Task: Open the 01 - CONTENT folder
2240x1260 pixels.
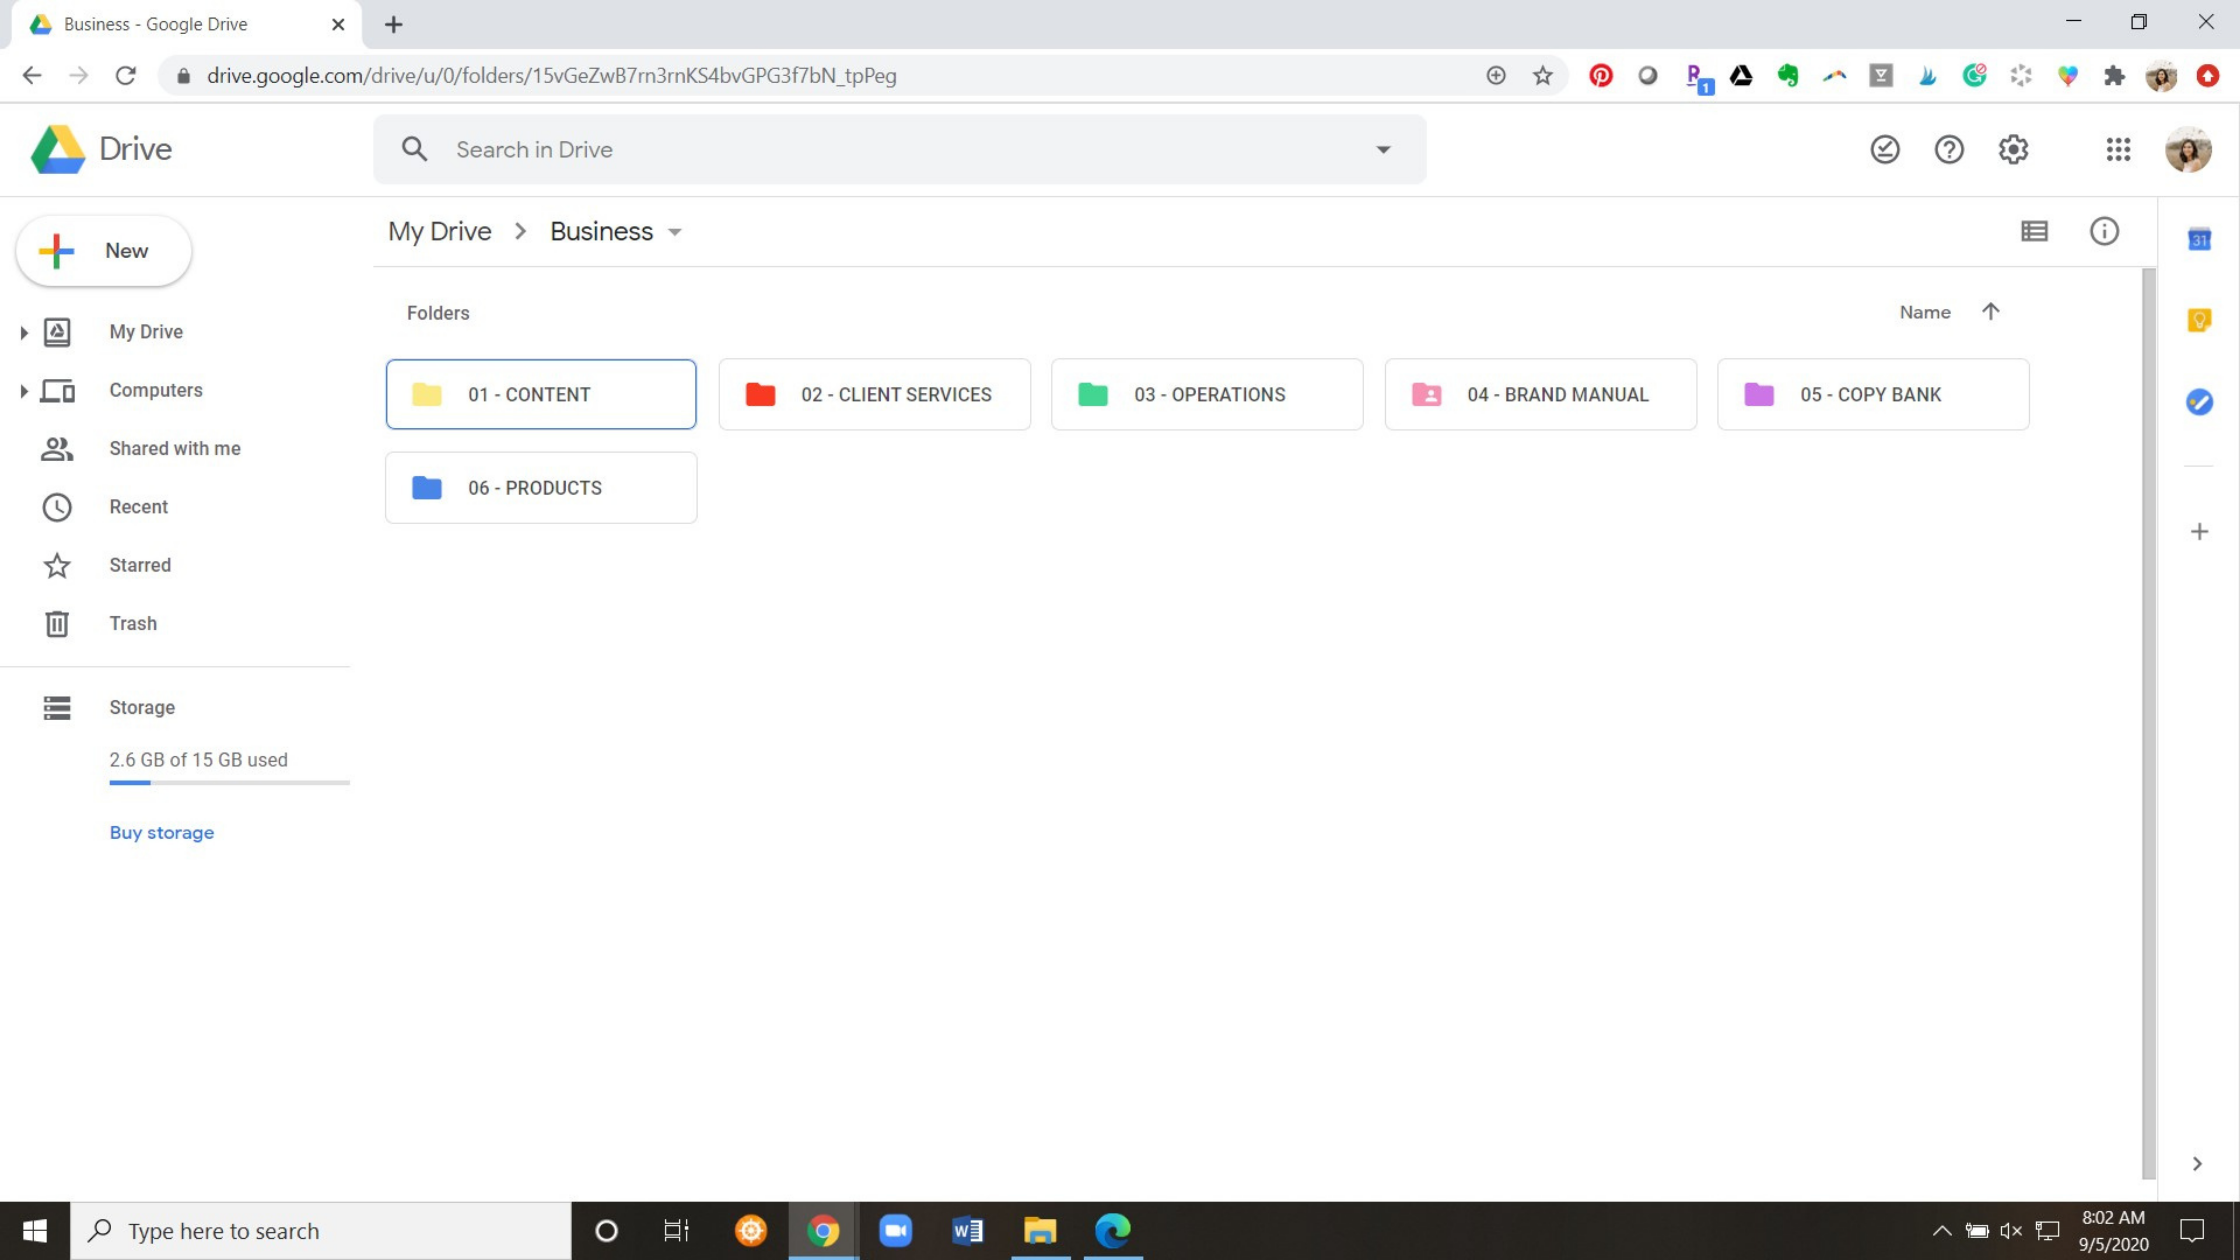Action: (x=540, y=394)
